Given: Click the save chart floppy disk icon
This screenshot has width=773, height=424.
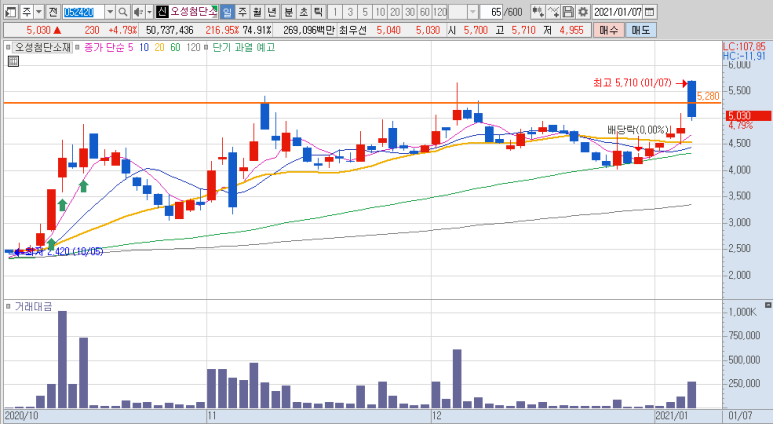Looking at the screenshot, I should [568, 12].
